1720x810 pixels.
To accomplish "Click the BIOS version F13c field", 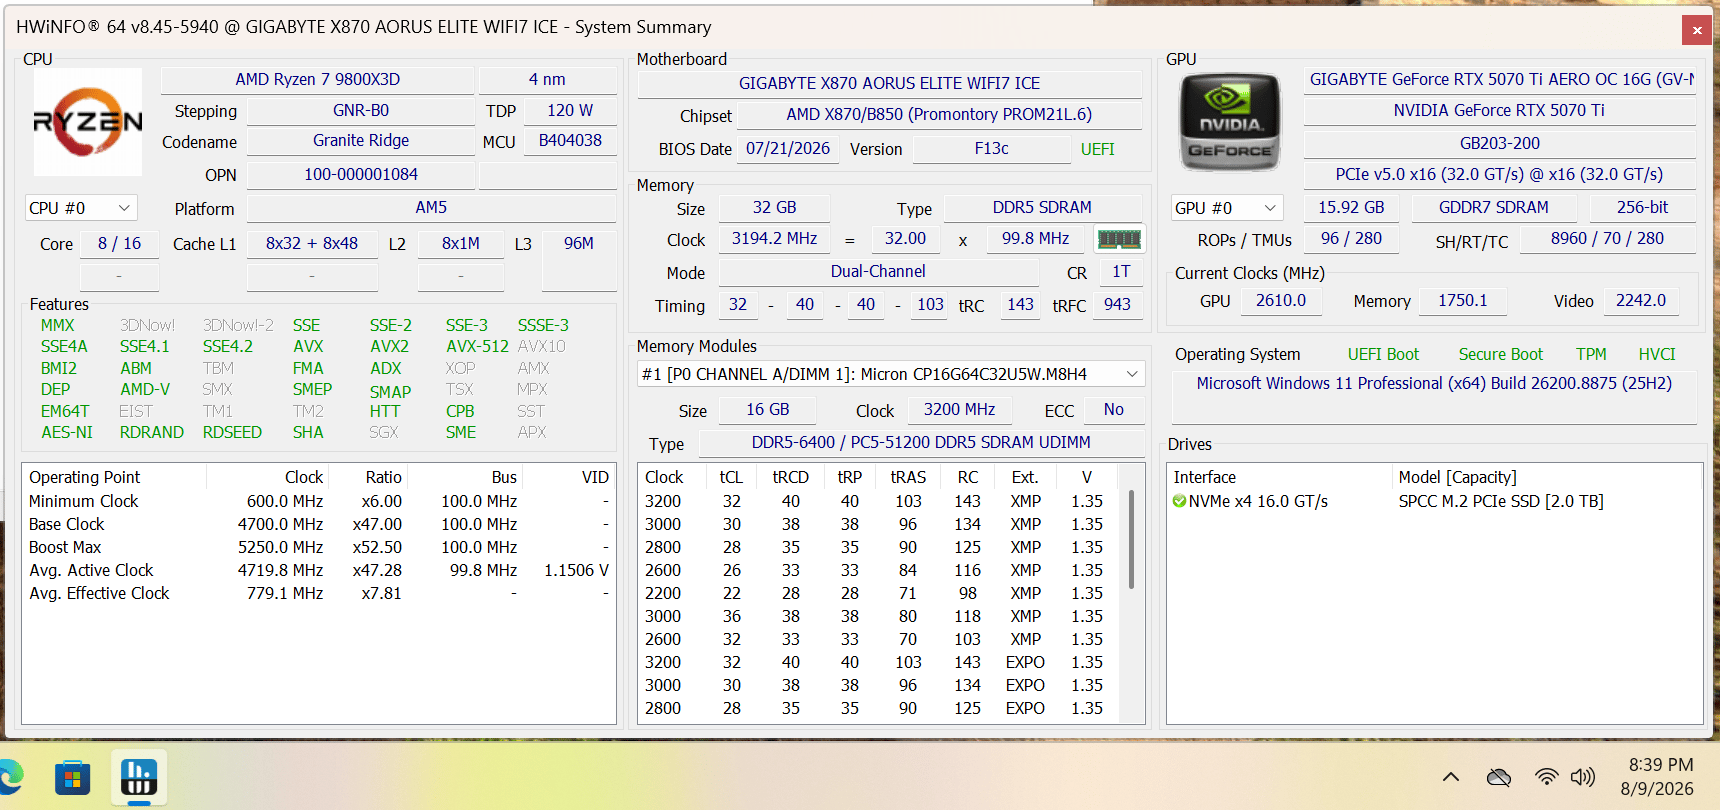I will (991, 149).
